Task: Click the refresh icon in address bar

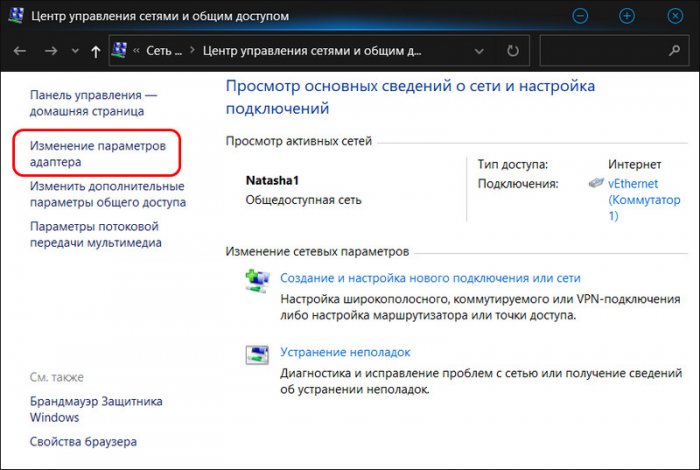Action: [x=512, y=51]
